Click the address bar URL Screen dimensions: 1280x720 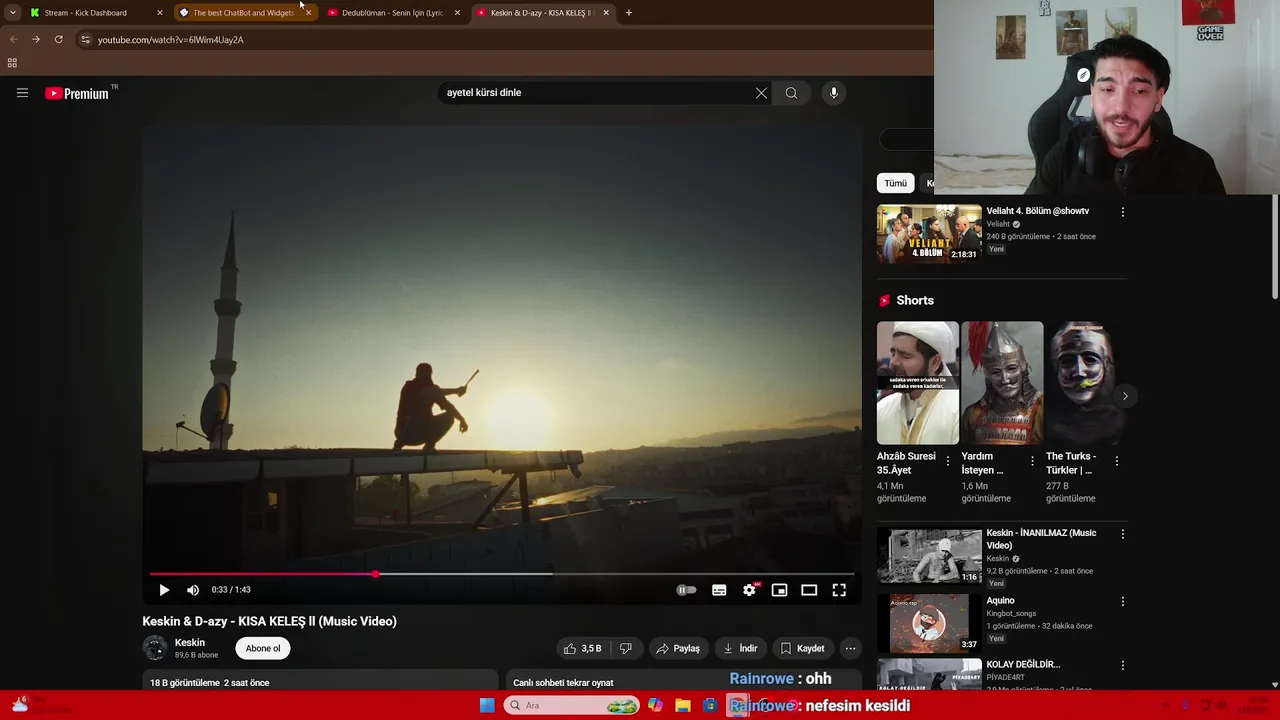[x=171, y=40]
